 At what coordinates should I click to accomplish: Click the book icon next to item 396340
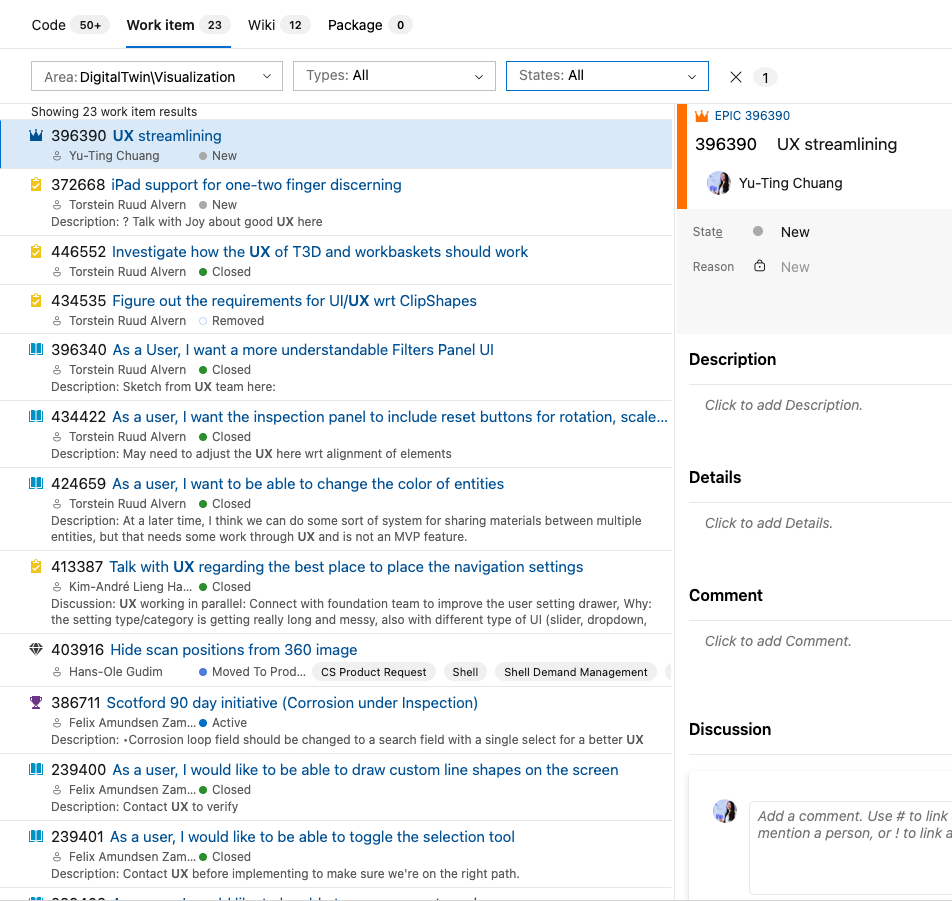[x=37, y=350]
